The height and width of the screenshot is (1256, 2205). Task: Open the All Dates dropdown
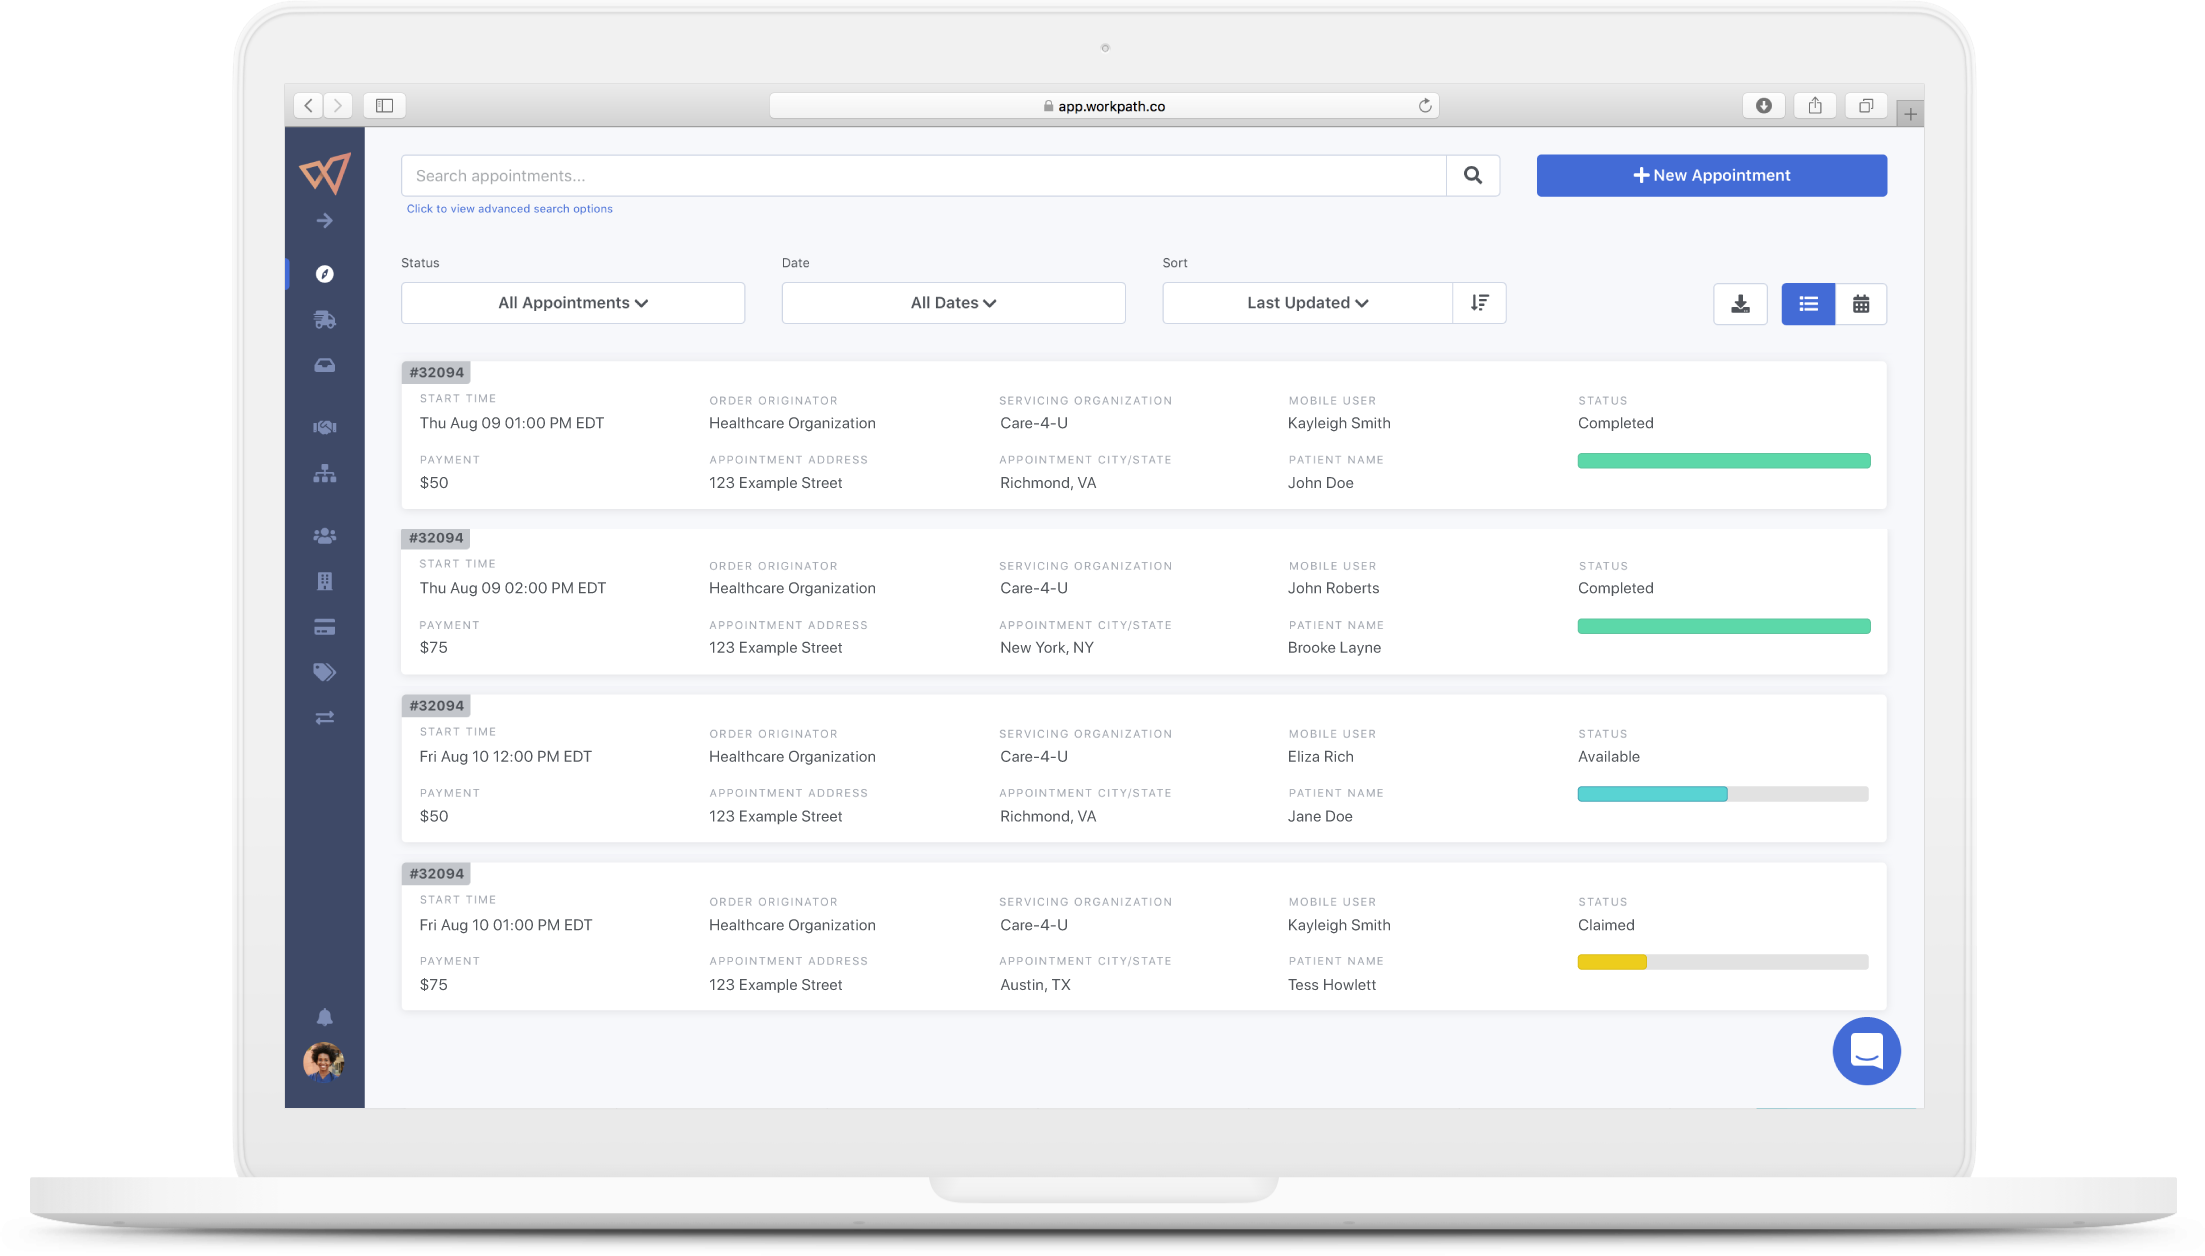953,303
